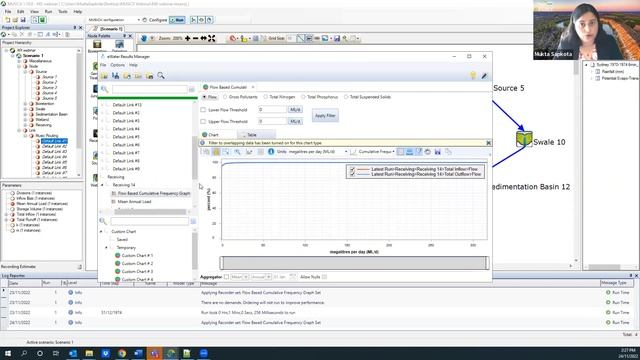The image size is (640, 360).
Task: Collapse the Receiving 14 tree node
Action: click(x=102, y=185)
